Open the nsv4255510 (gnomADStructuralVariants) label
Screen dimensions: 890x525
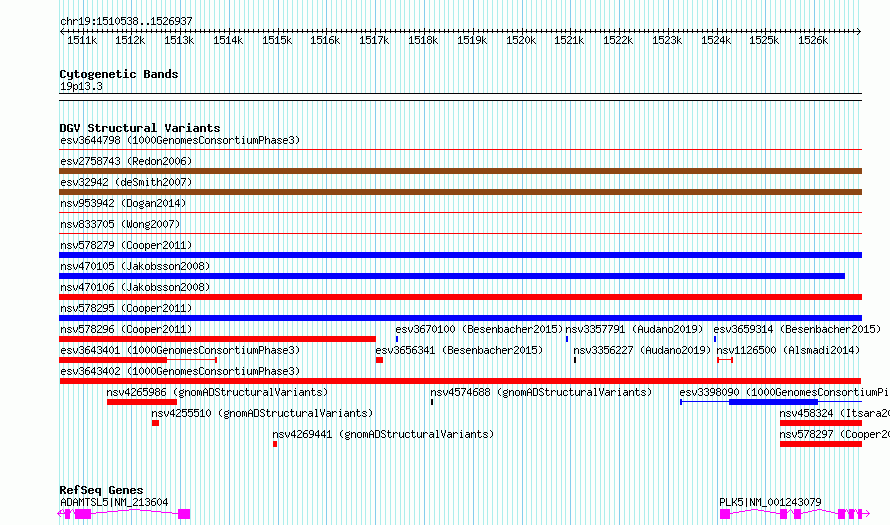click(262, 413)
